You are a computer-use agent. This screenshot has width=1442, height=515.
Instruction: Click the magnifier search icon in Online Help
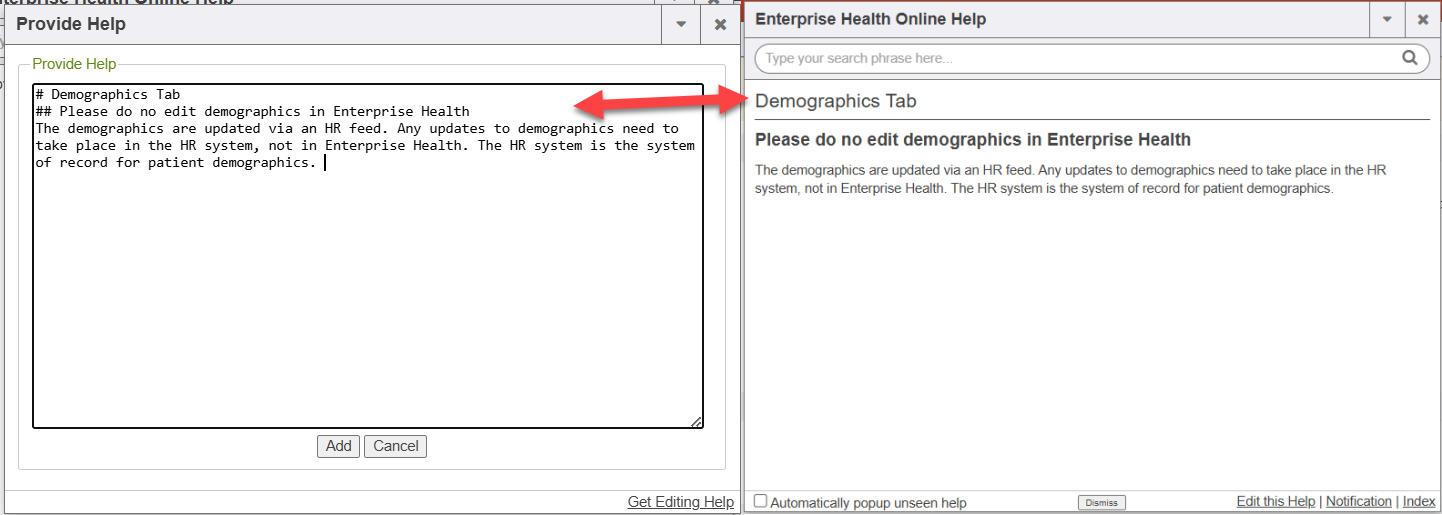tap(1409, 58)
